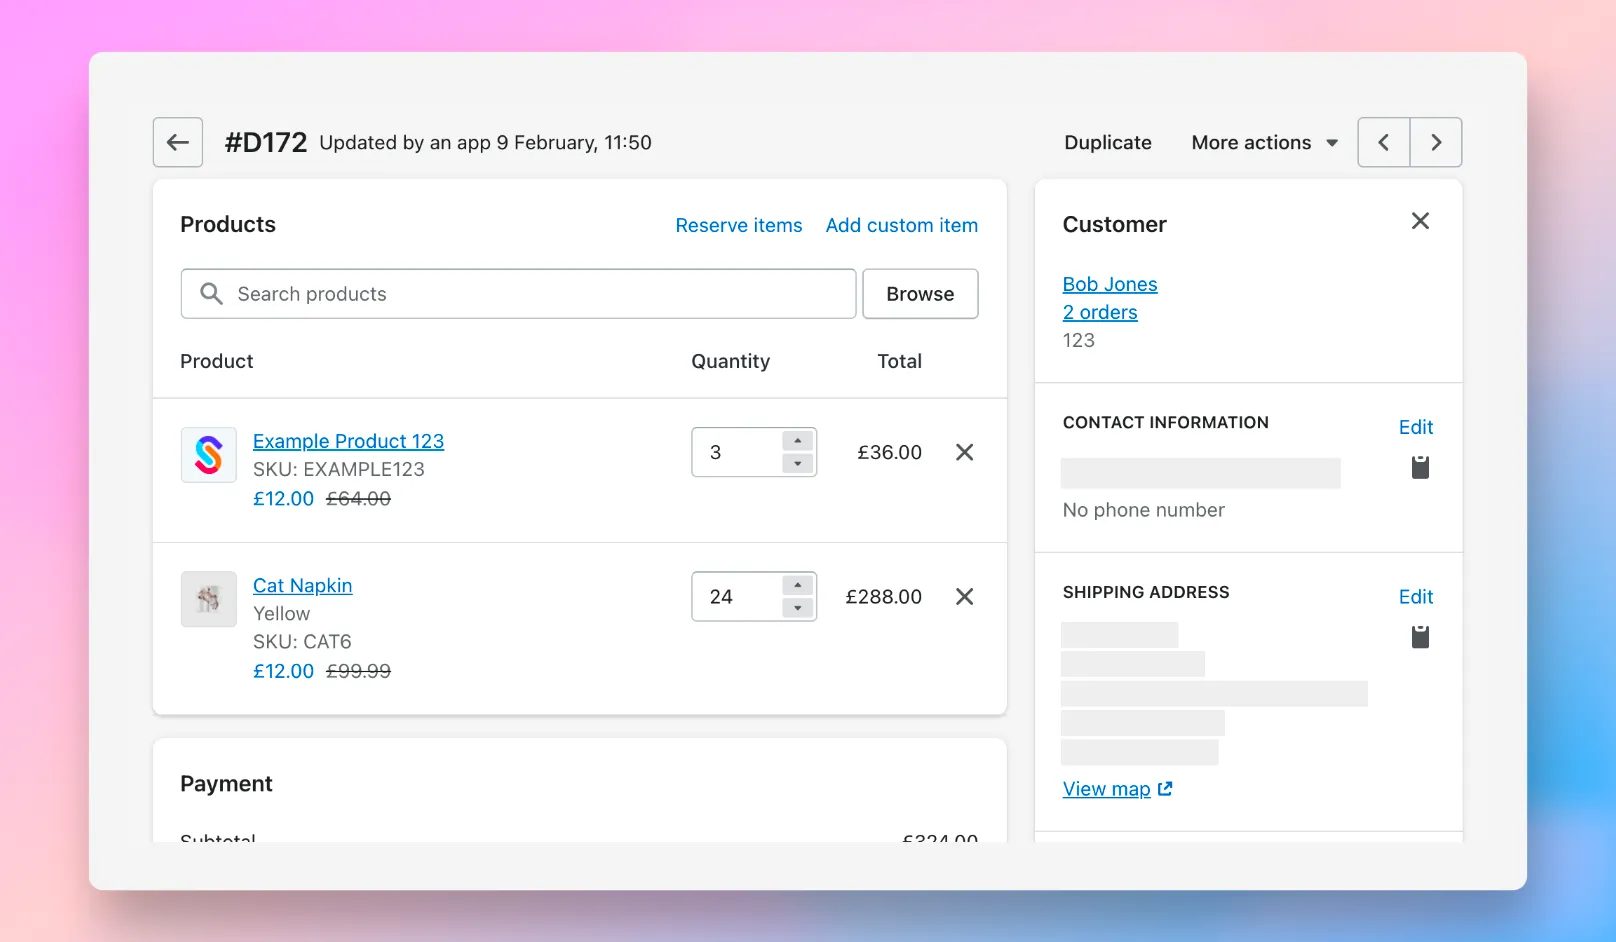Click Reserve items link
Viewport: 1616px width, 942px height.
point(738,225)
